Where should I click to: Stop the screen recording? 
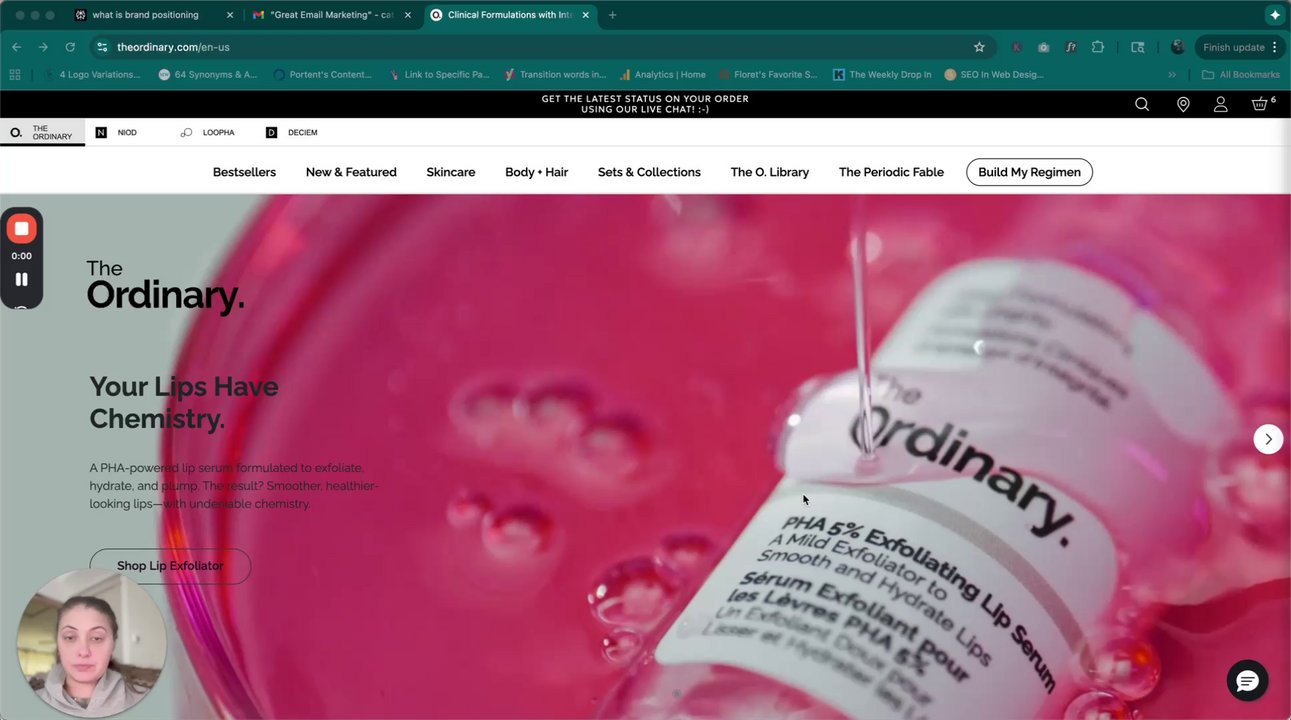pos(21,229)
